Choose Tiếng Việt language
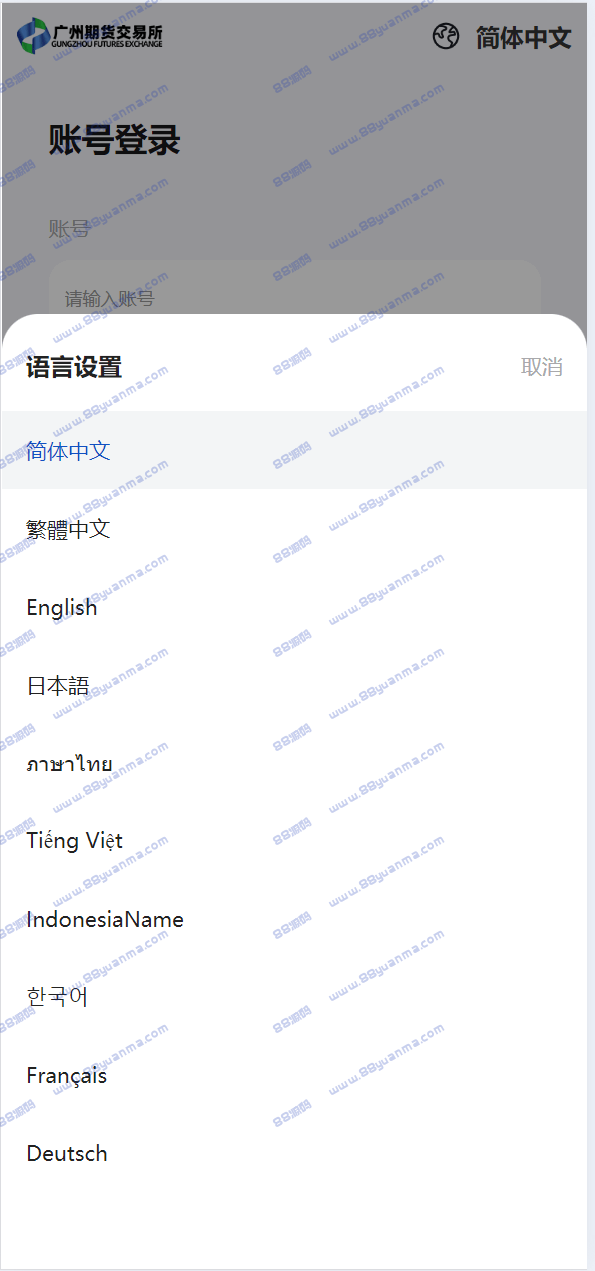Viewport: 595px width, 1271px height. (x=294, y=841)
